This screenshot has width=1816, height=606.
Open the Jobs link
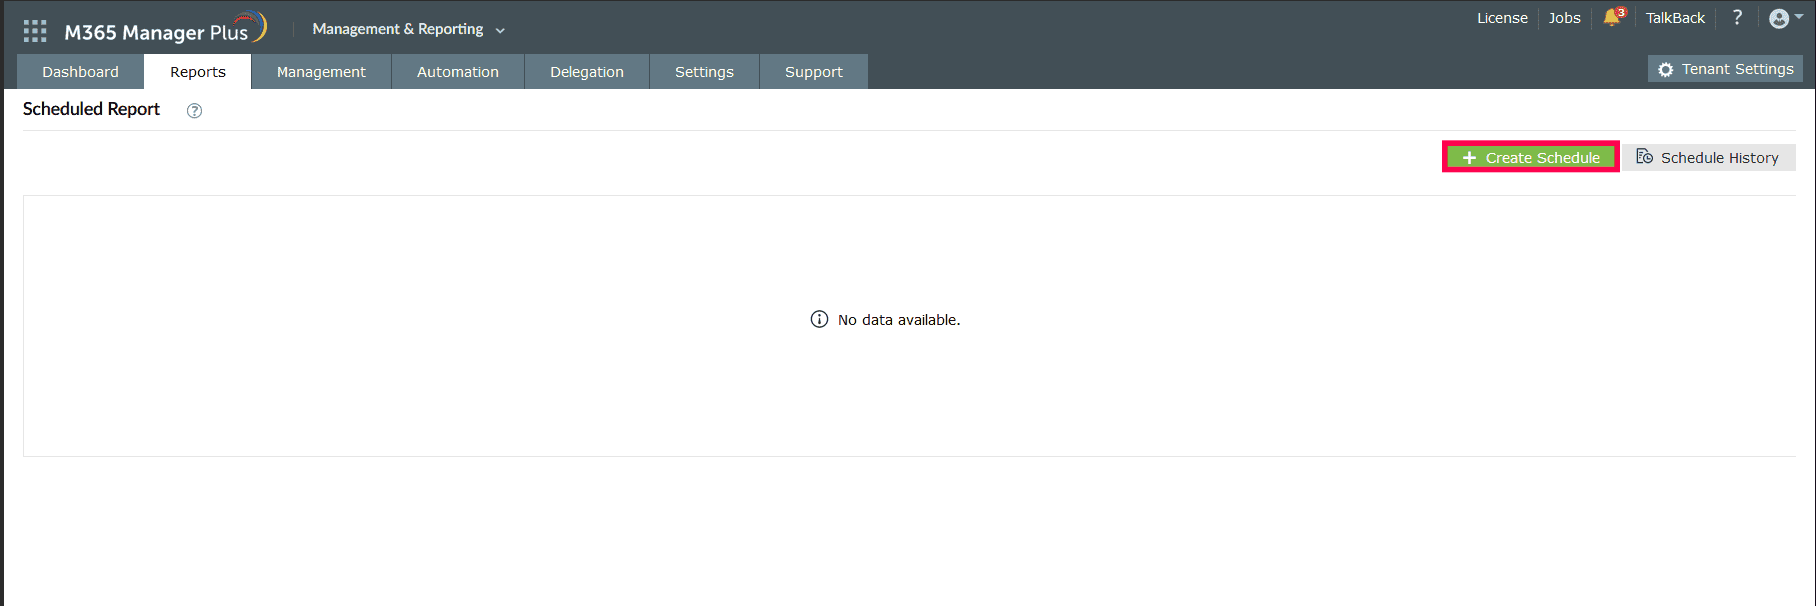point(1565,18)
